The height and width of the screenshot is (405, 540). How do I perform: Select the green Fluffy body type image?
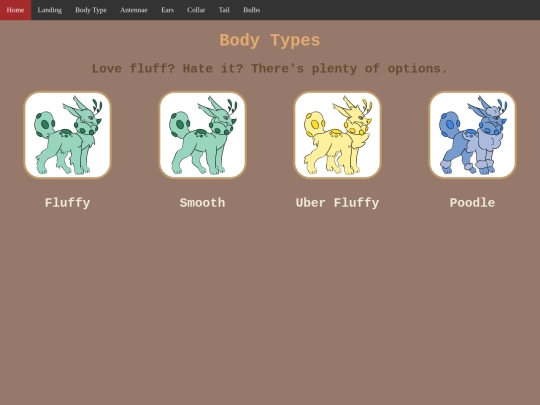coord(68,135)
